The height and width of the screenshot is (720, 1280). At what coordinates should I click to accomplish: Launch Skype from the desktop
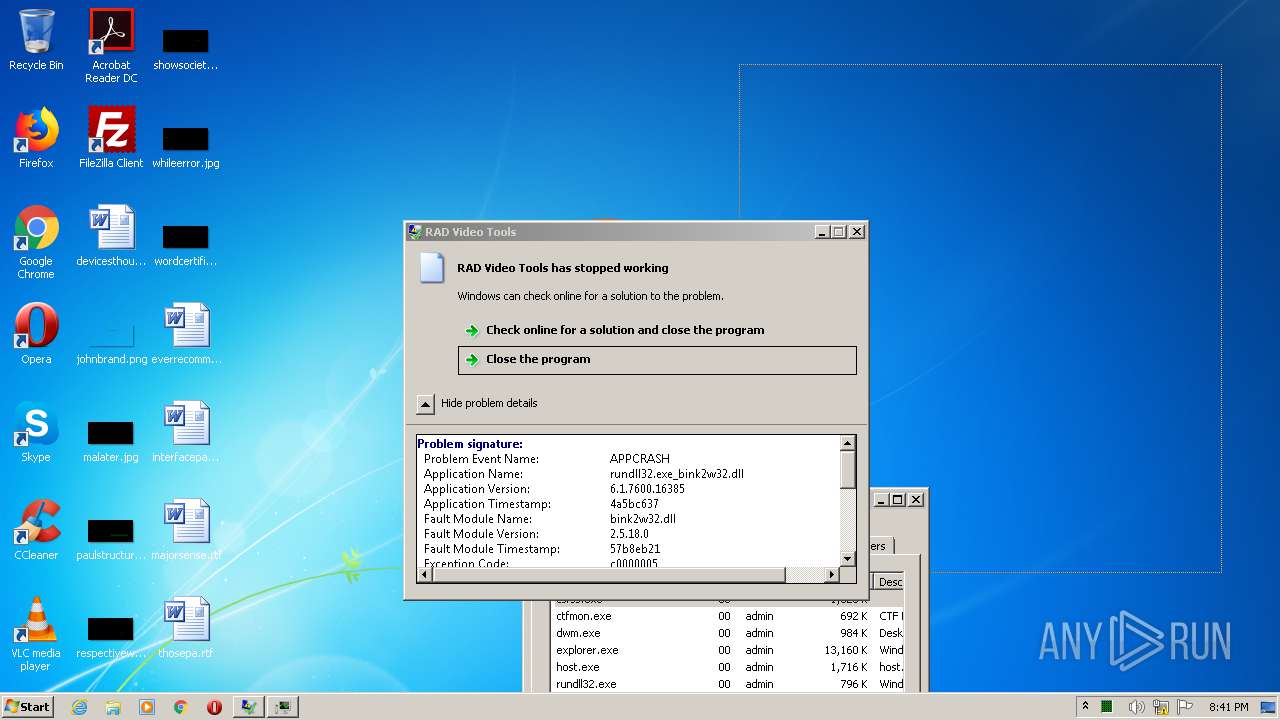[36, 432]
